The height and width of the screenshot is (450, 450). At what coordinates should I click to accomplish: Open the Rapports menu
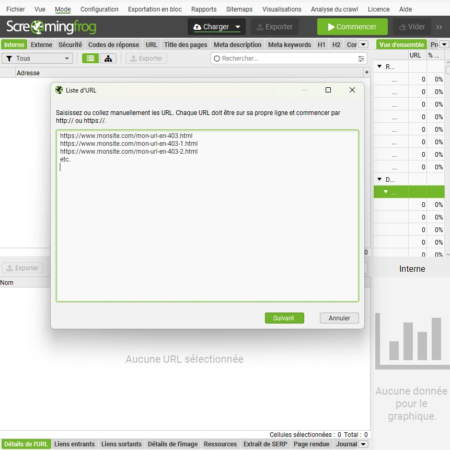point(204,9)
